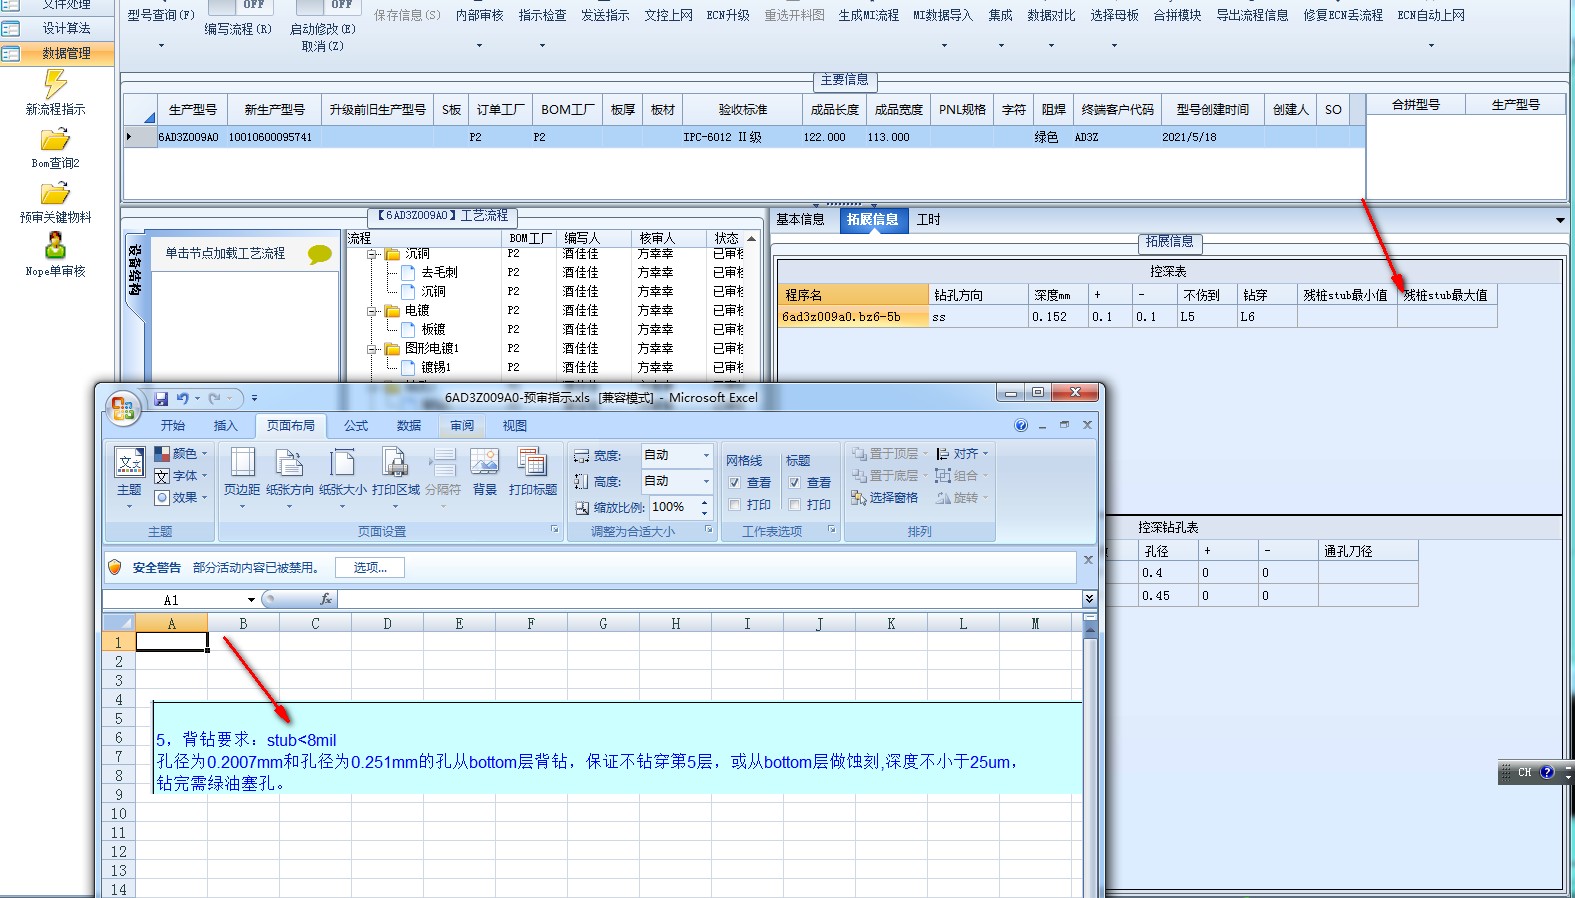This screenshot has width=1575, height=898.
Task: Open the Excel Office button
Action: [122, 407]
